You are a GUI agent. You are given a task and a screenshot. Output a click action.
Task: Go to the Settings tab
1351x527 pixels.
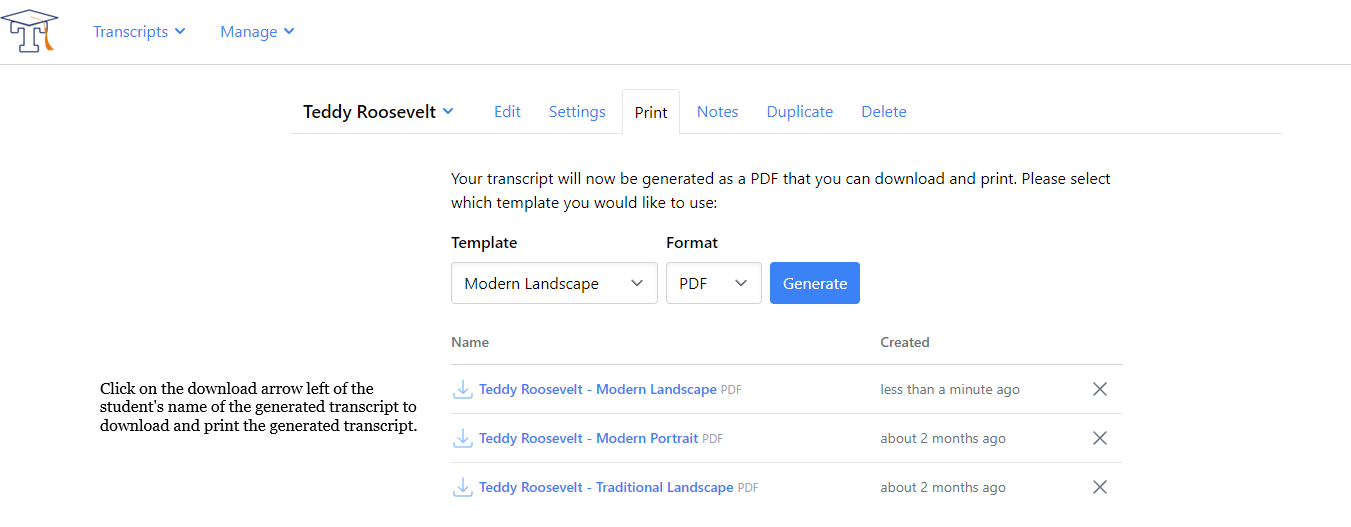(577, 112)
